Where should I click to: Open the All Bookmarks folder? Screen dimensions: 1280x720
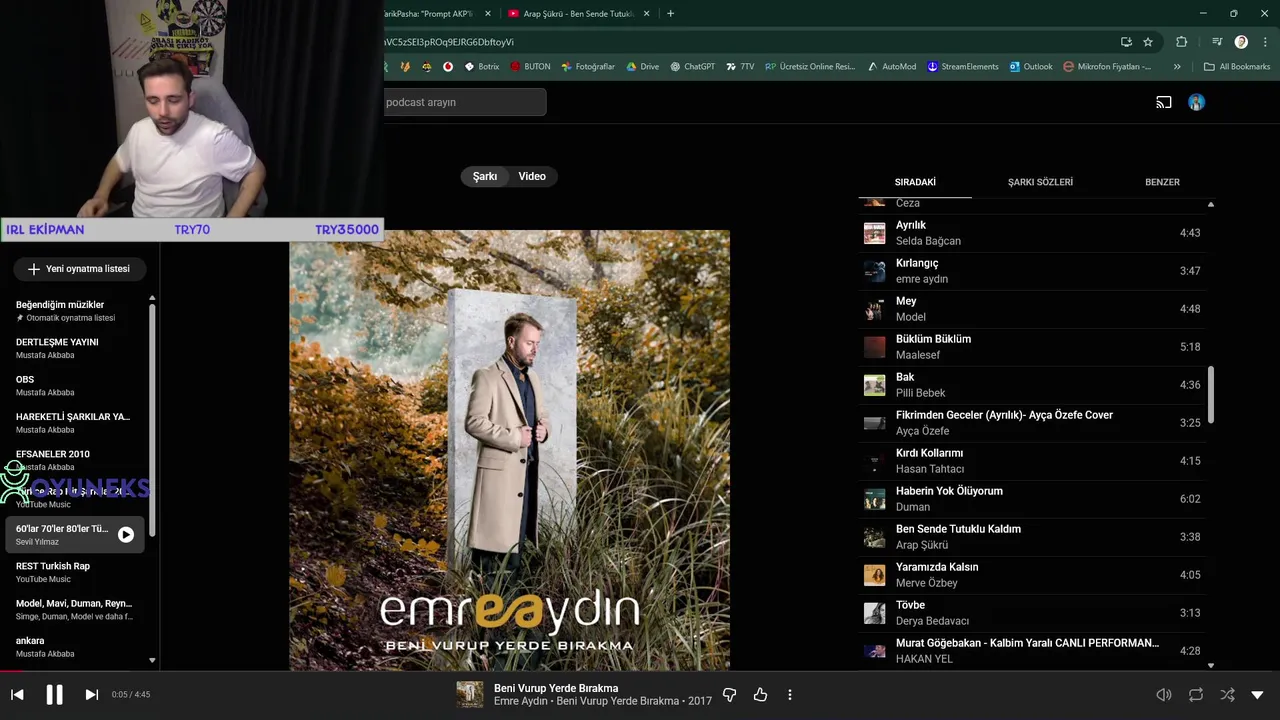pos(1237,67)
